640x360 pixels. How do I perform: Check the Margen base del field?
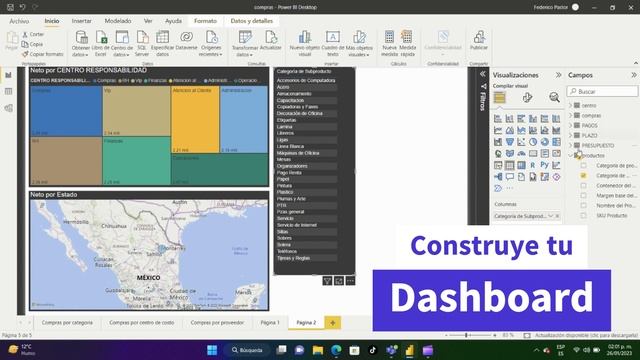(583, 196)
